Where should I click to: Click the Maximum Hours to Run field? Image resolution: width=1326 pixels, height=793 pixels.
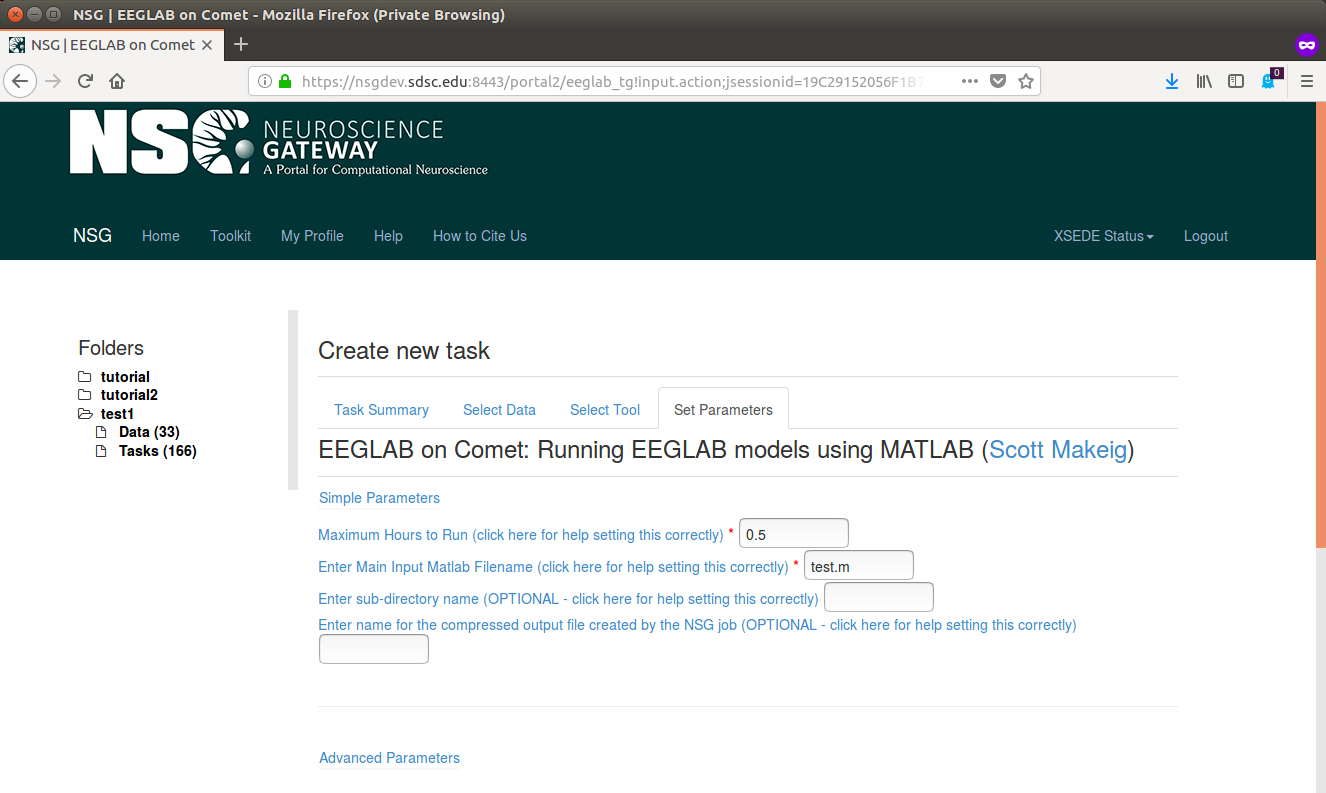pos(794,534)
